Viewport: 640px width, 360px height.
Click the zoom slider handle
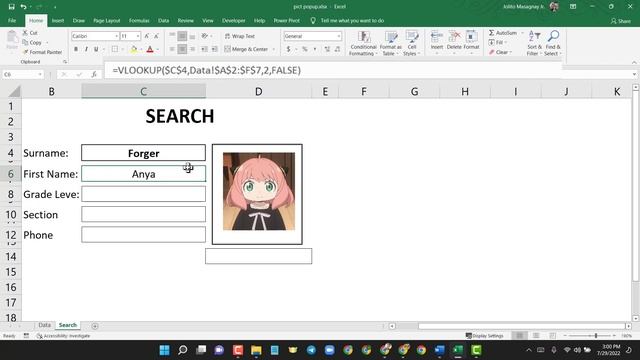click(x=596, y=336)
